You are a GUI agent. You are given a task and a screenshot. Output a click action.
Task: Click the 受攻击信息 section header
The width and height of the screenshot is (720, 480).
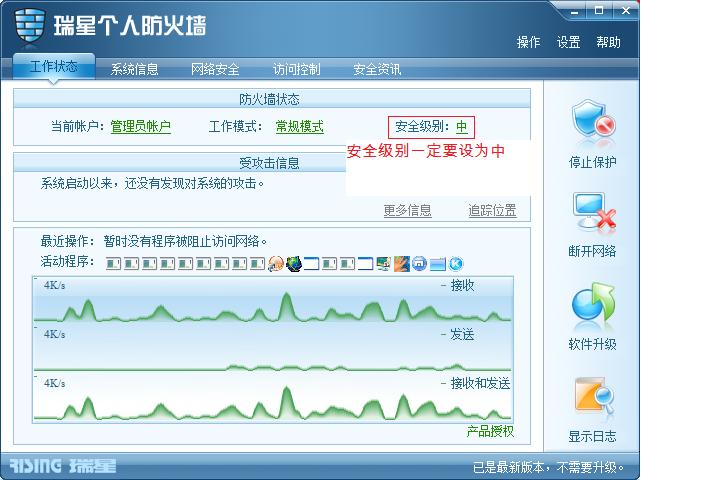(270, 163)
